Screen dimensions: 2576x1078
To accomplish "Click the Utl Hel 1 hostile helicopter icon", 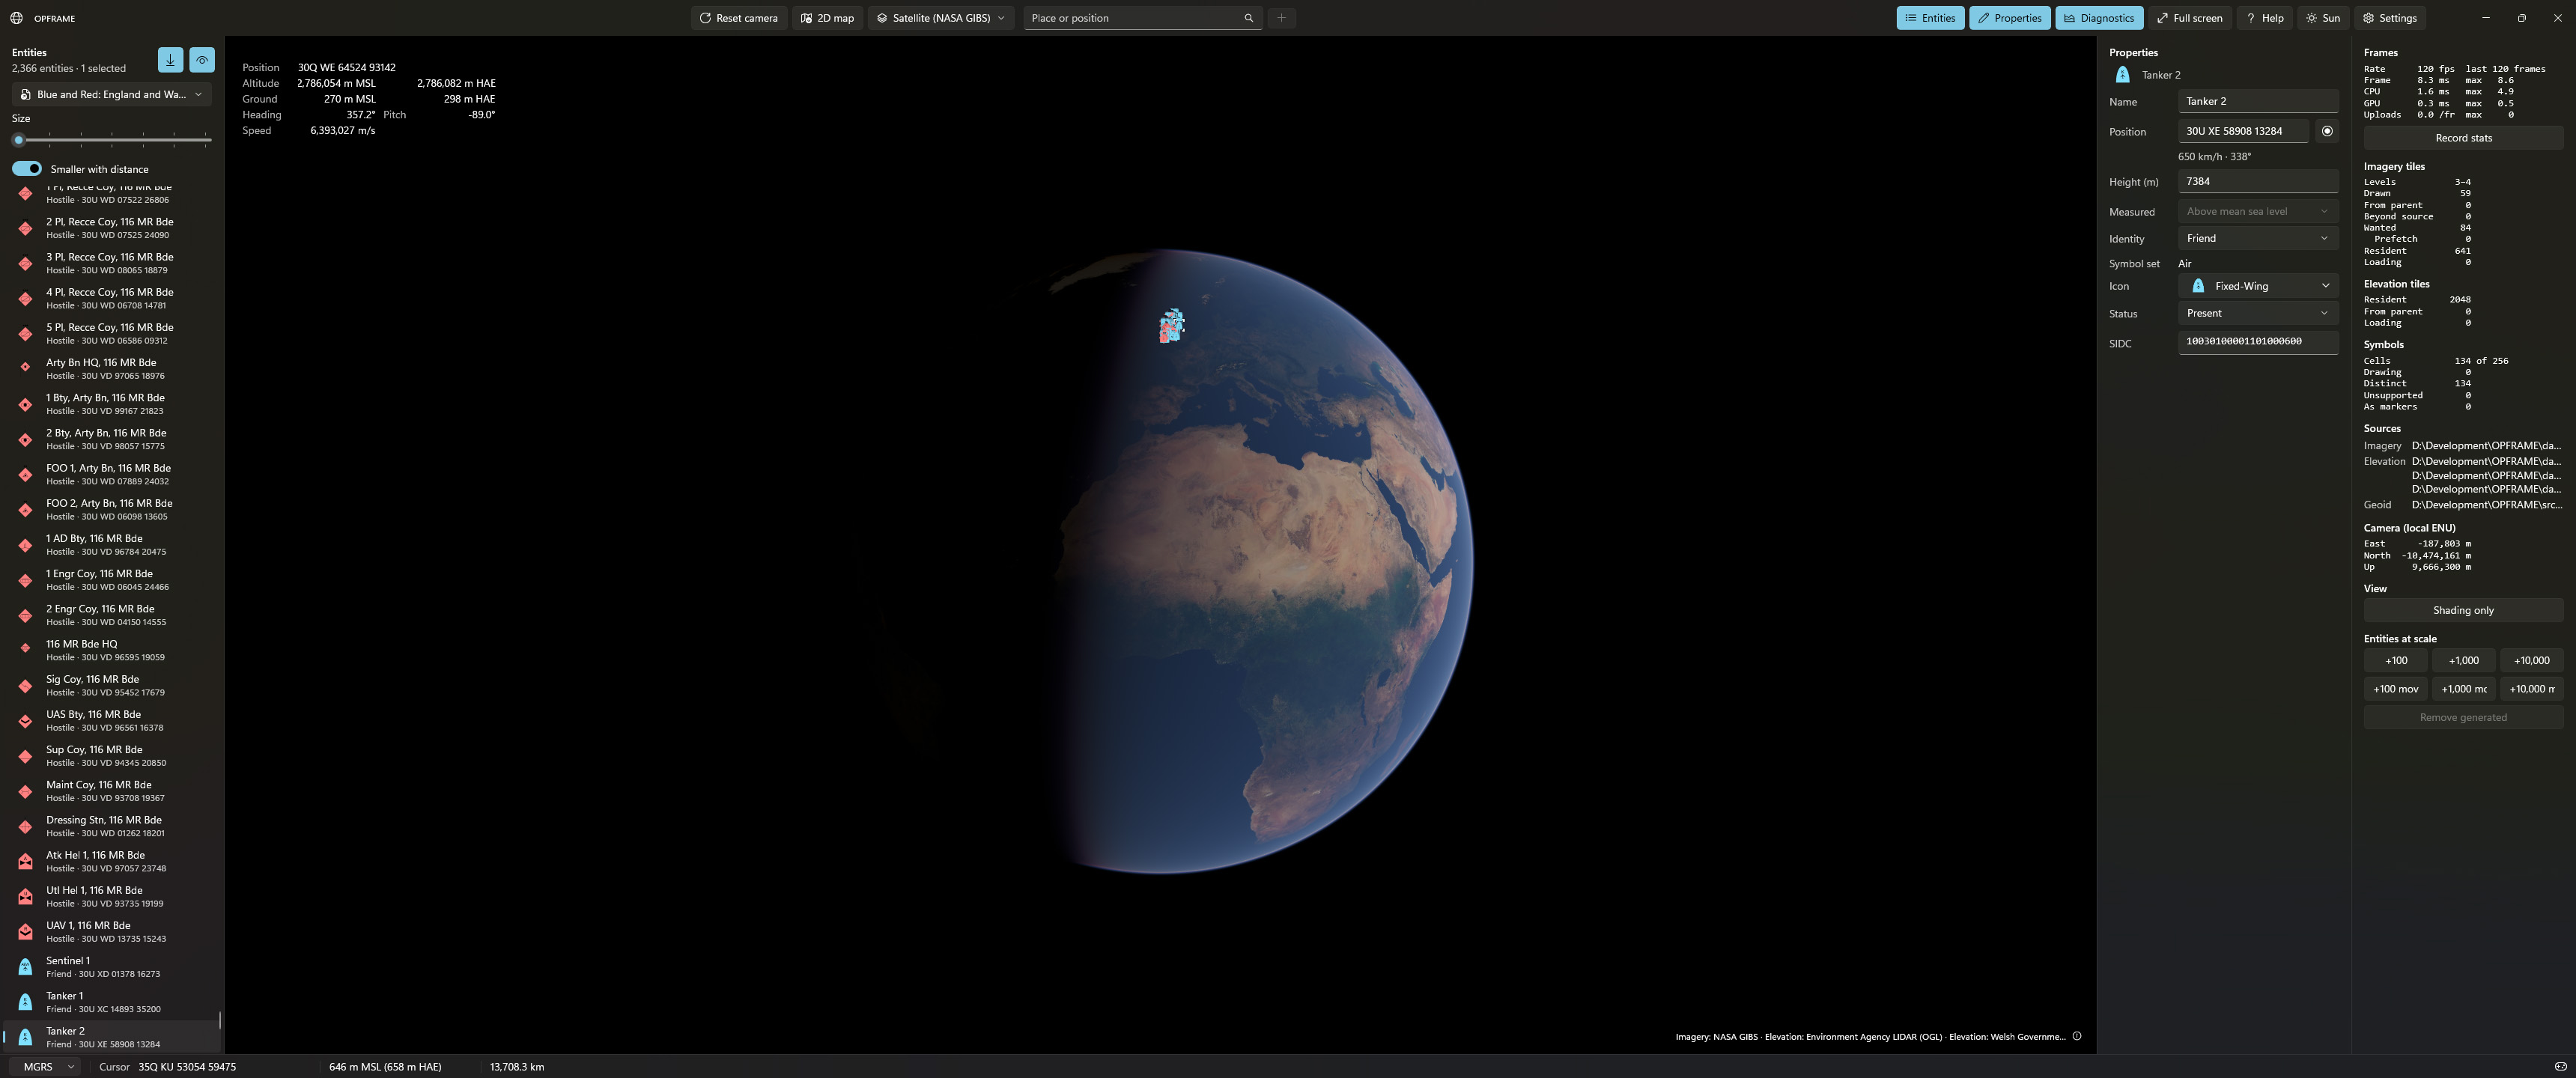I will (25, 896).
